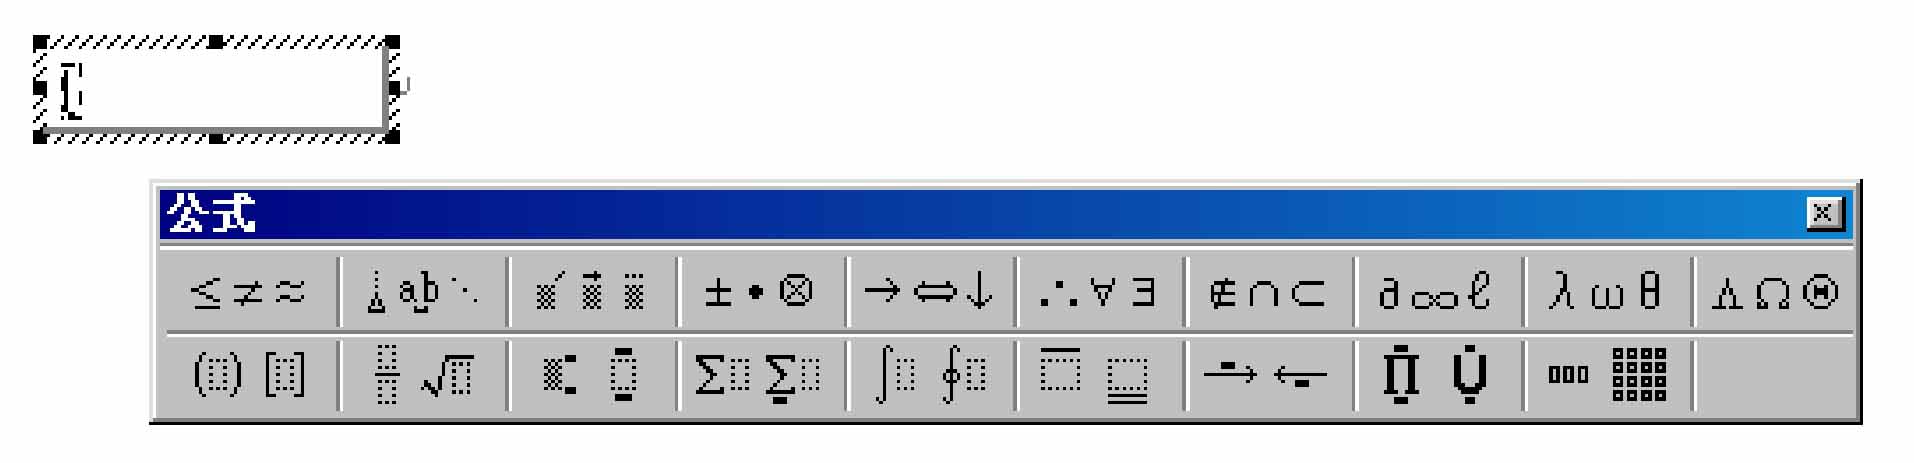Open the fence templates palette with brackets
The image size is (1914, 463).
coord(249,376)
